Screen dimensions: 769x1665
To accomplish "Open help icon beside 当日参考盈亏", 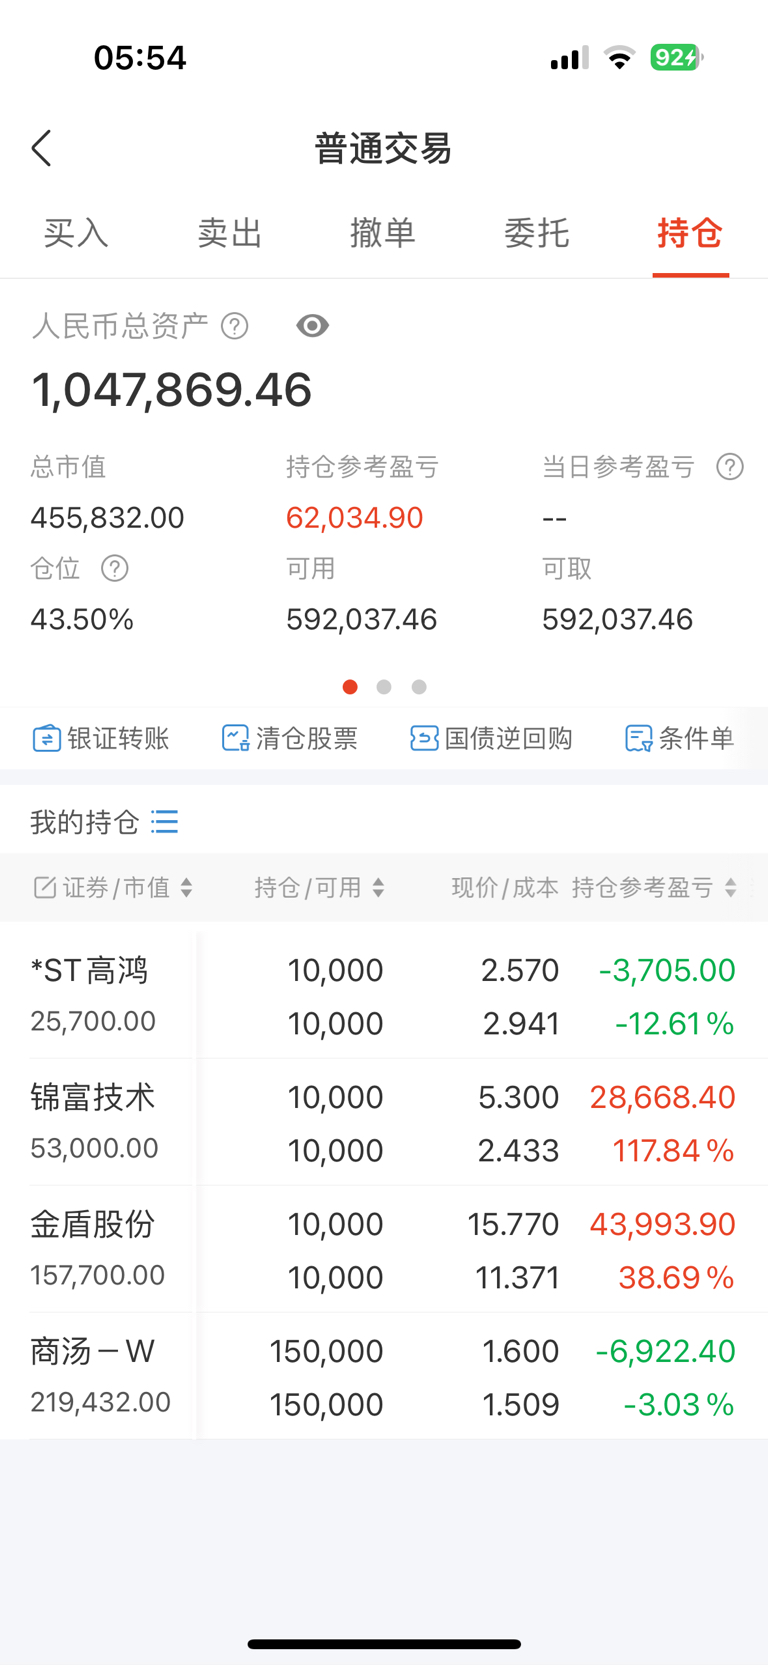I will click(730, 467).
